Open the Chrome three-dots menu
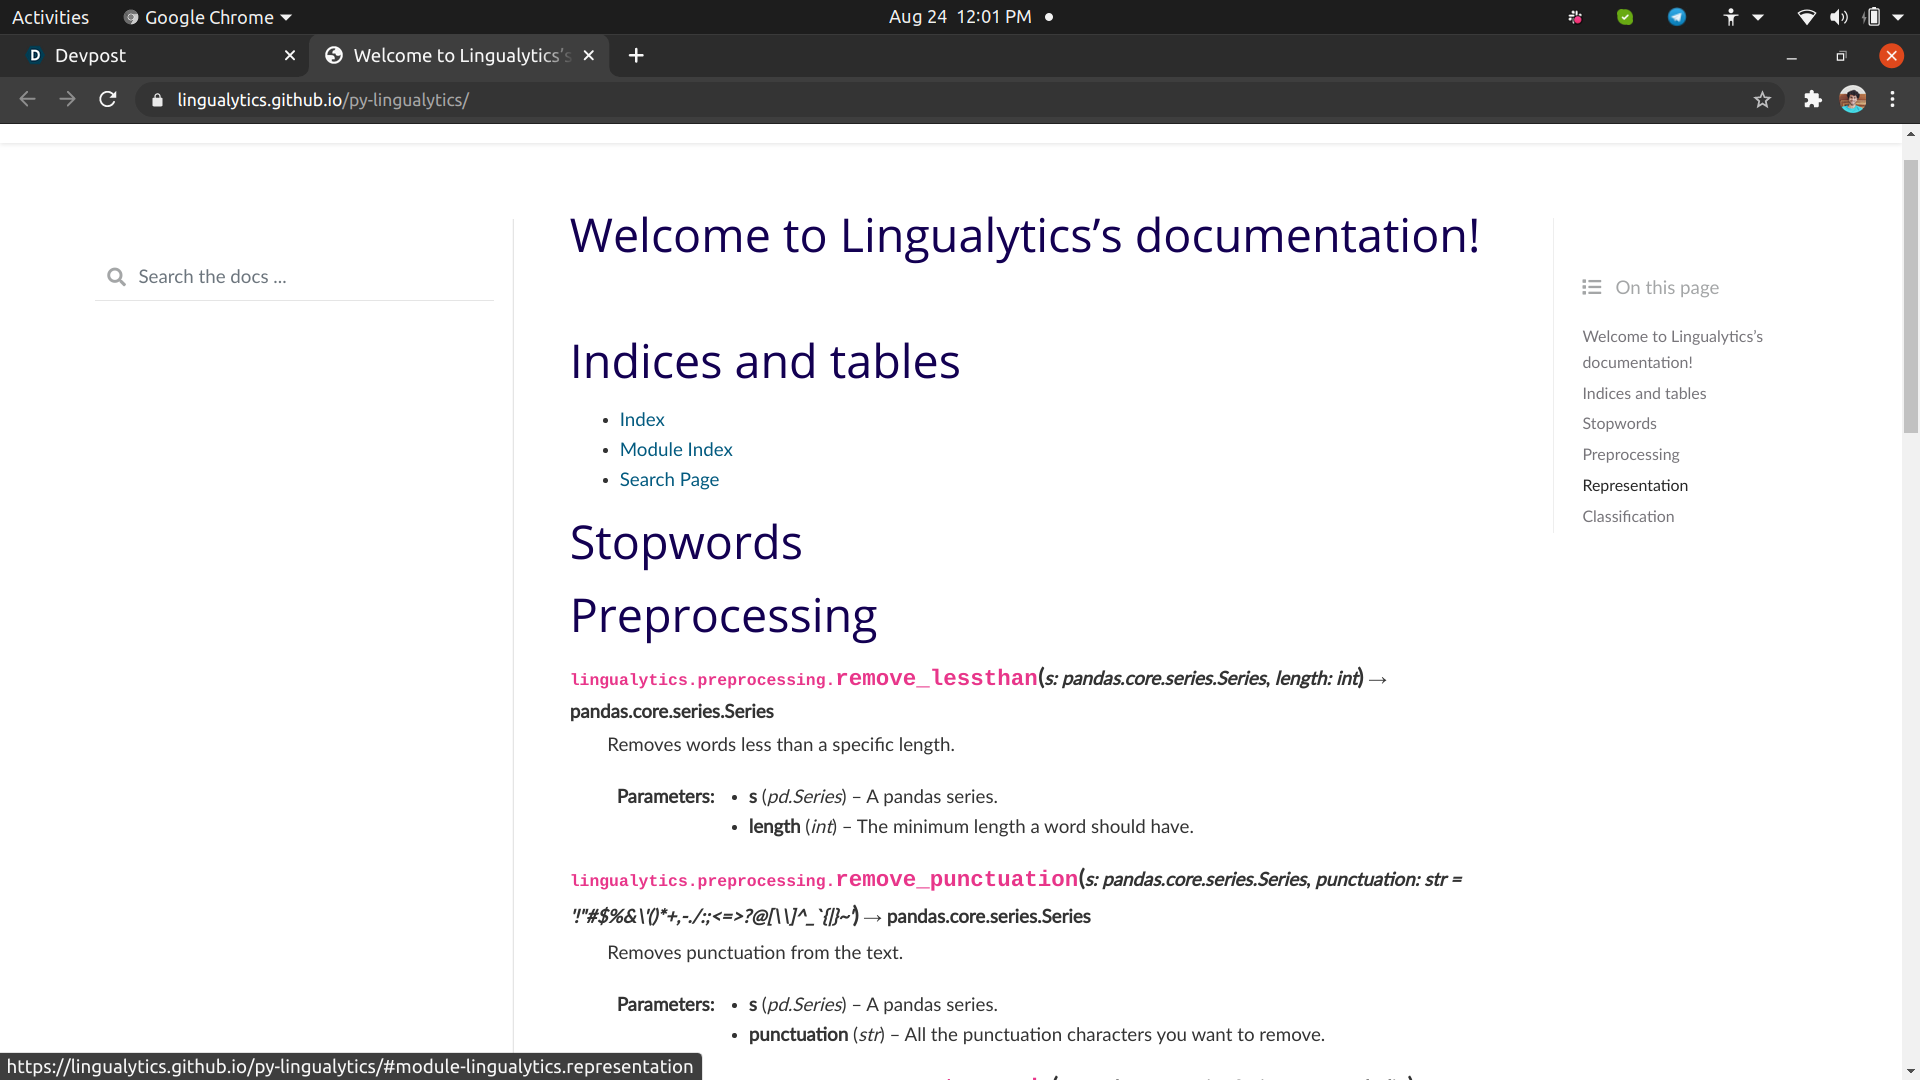Screen dimensions: 1920x1080 (x=1892, y=99)
